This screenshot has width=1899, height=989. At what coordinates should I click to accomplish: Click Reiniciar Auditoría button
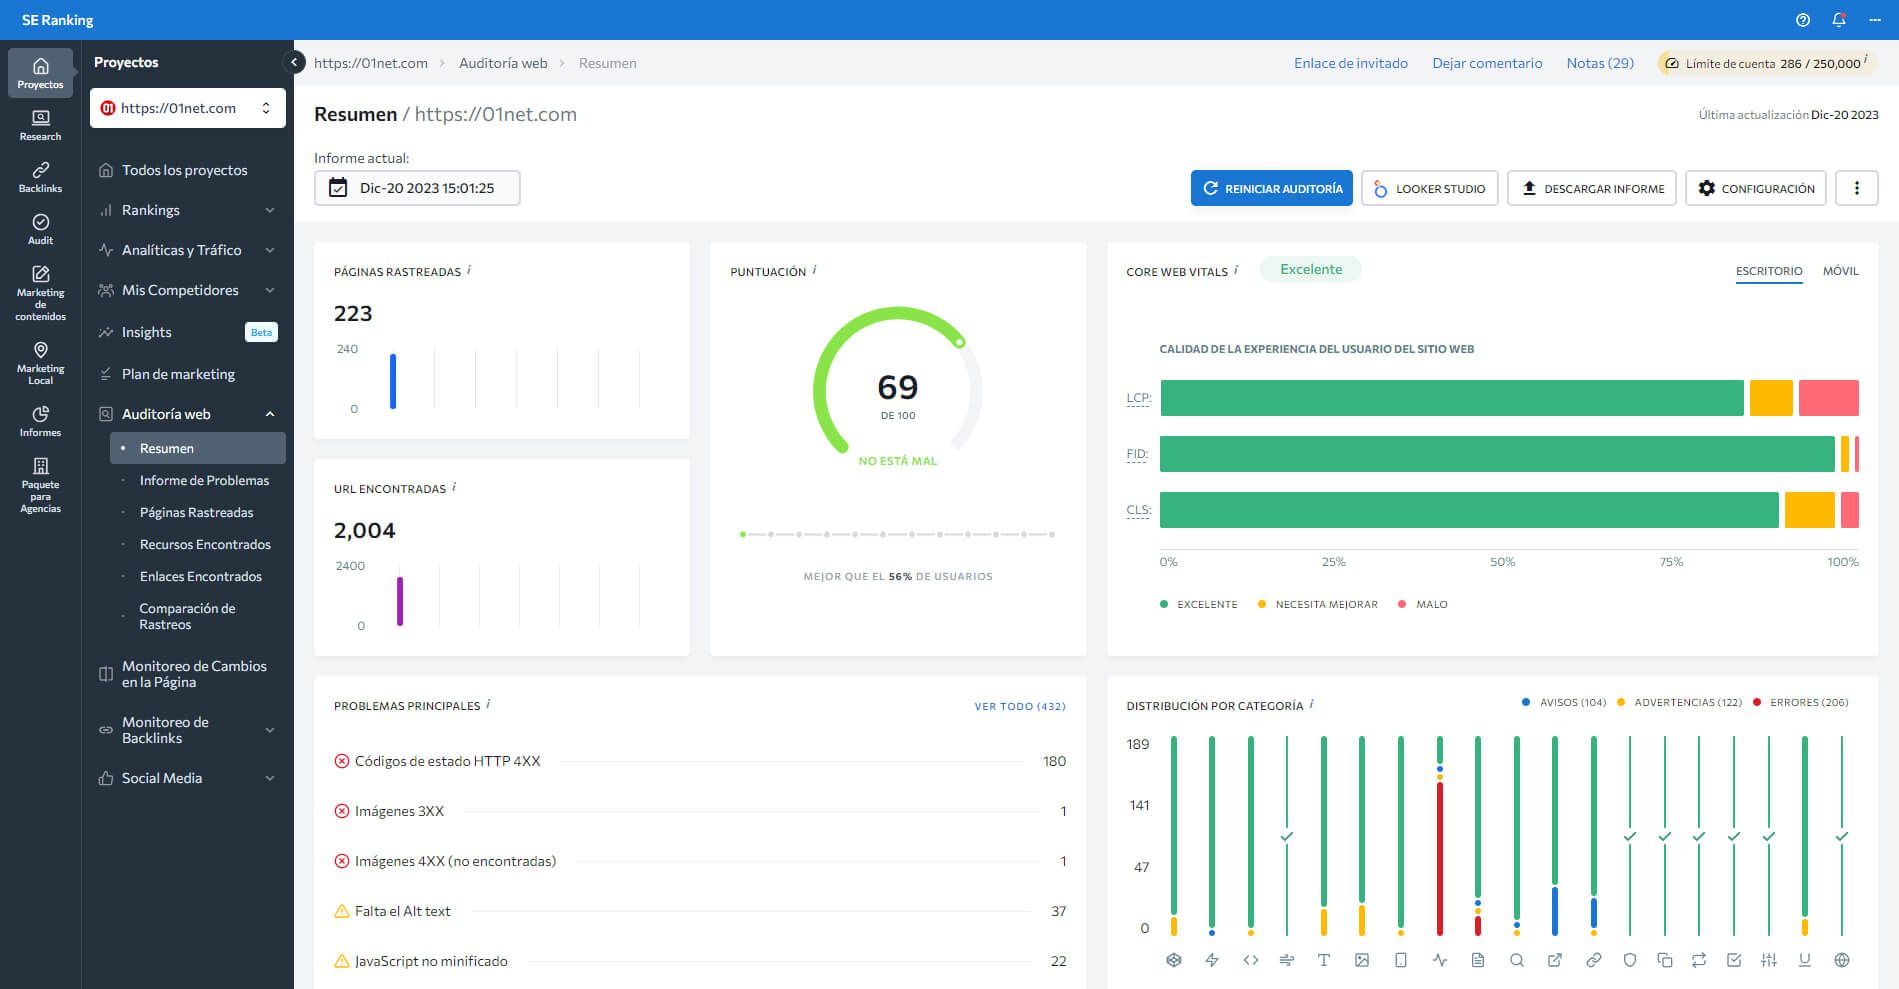coord(1272,188)
